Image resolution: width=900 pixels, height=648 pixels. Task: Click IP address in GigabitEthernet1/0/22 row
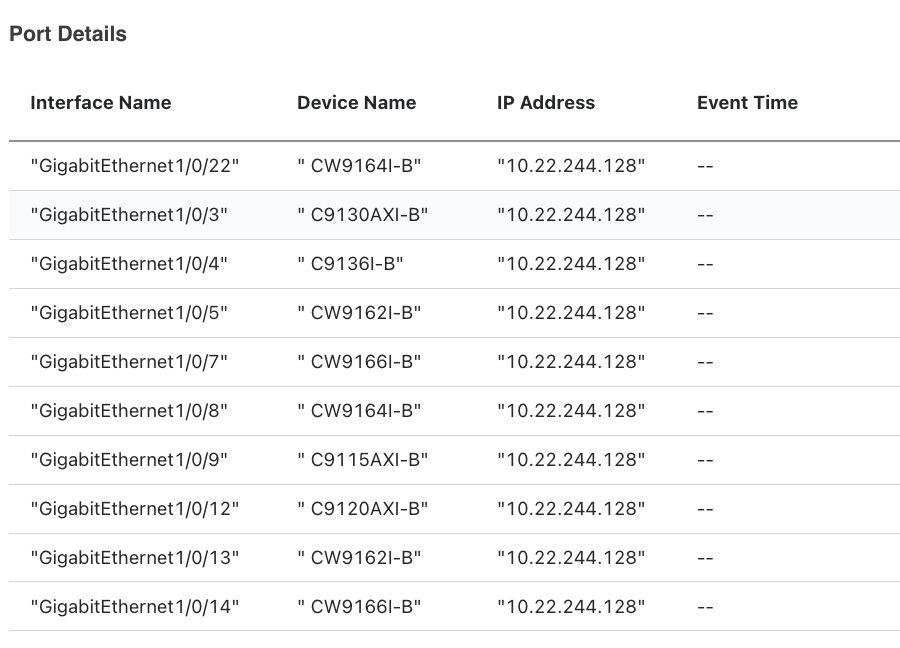point(571,166)
